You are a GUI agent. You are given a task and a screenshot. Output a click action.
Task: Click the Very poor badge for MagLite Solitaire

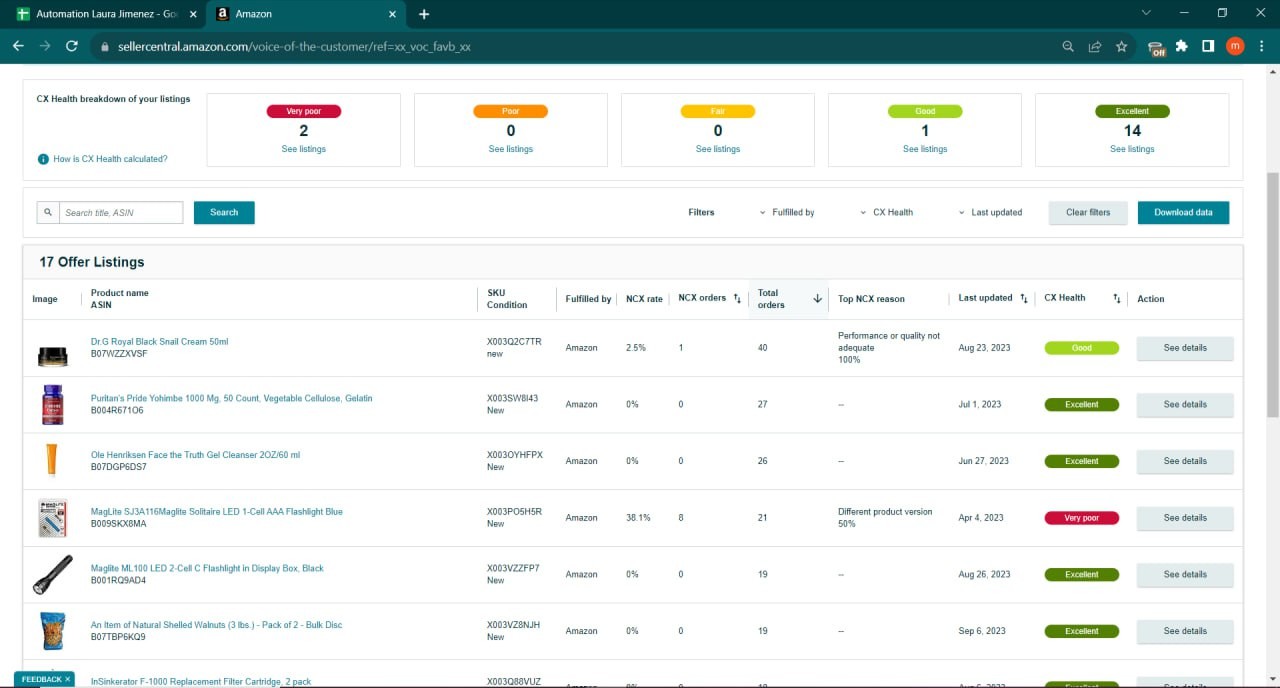point(1081,518)
